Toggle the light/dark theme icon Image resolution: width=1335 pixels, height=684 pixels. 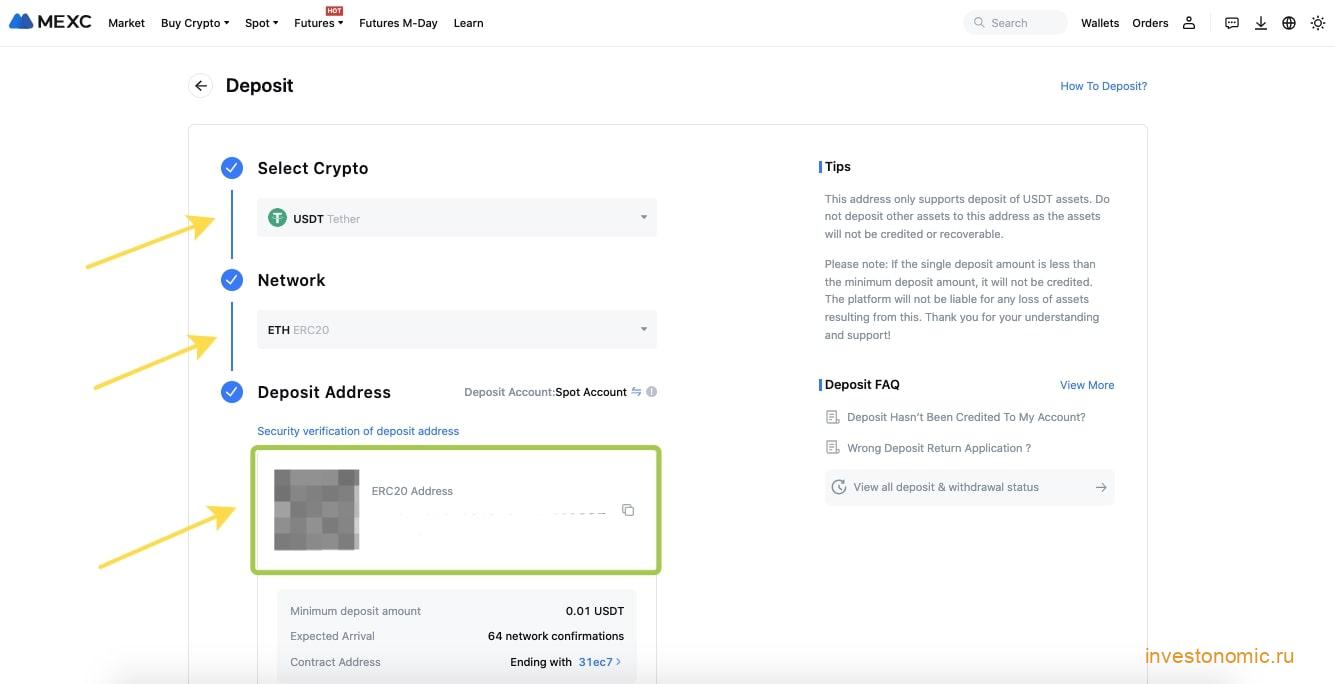(1317, 23)
